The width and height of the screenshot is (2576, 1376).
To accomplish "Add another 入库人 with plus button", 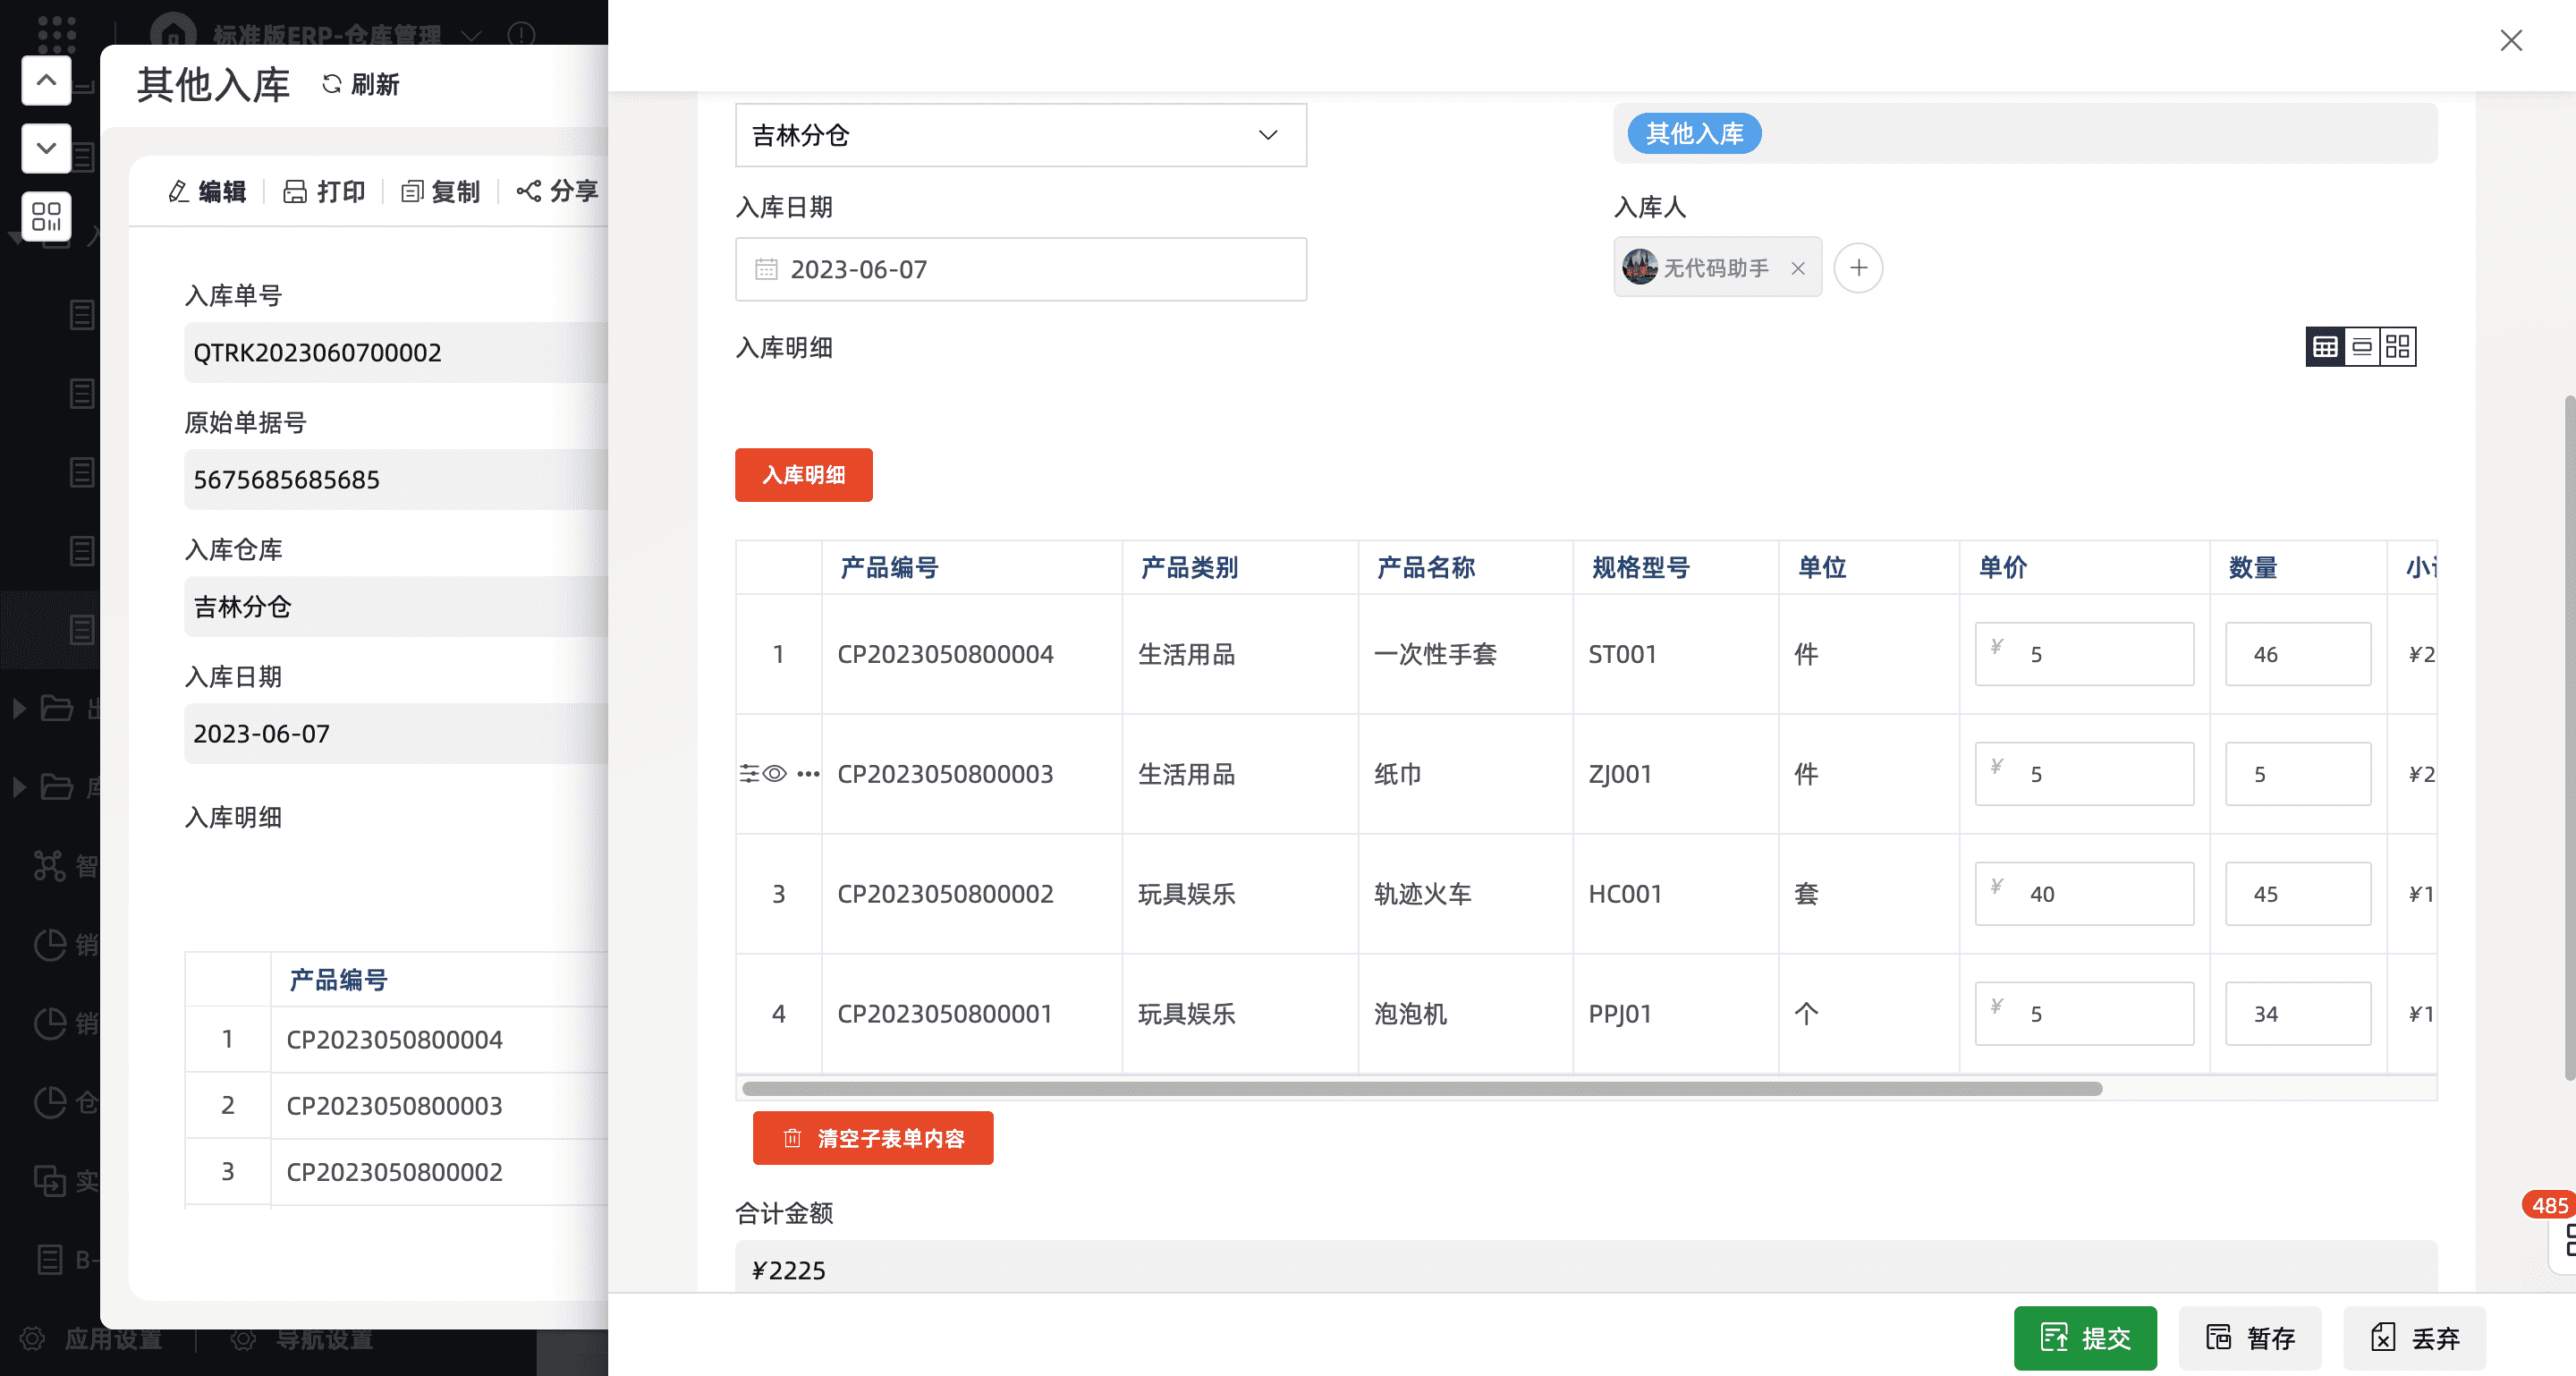I will point(1858,268).
